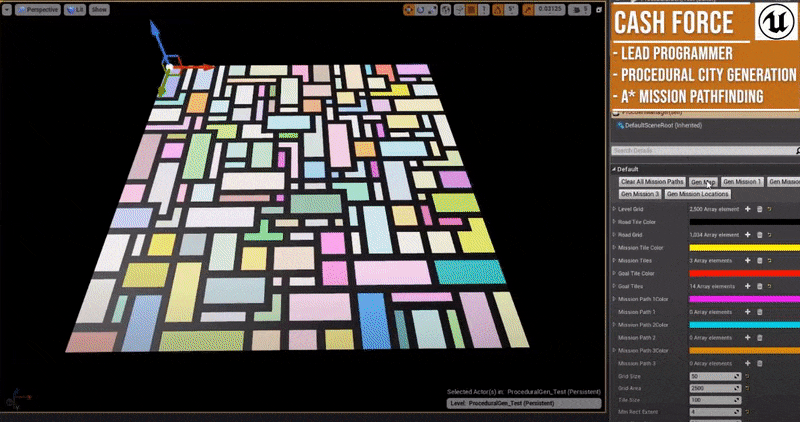
Task: Select the translate gizmo tool
Action: 409,10
